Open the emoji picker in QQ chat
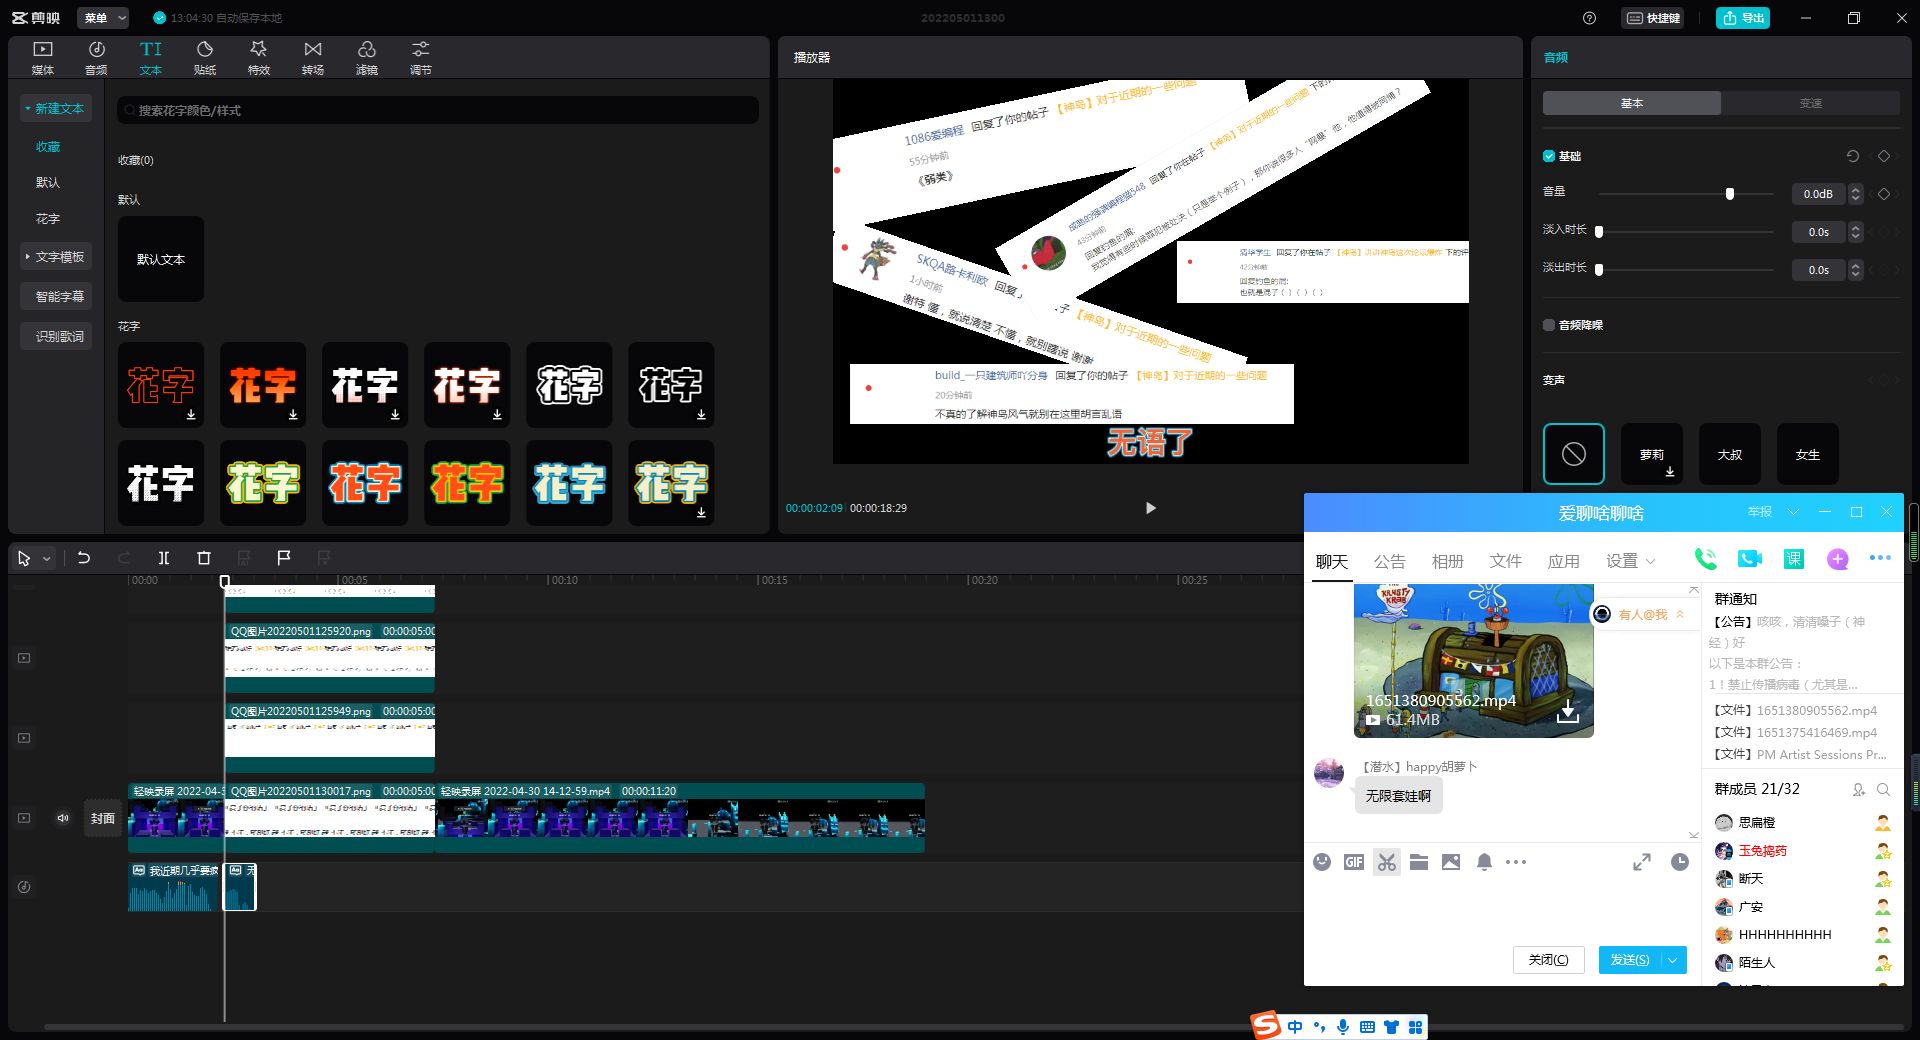The height and width of the screenshot is (1040, 1920). click(x=1322, y=862)
